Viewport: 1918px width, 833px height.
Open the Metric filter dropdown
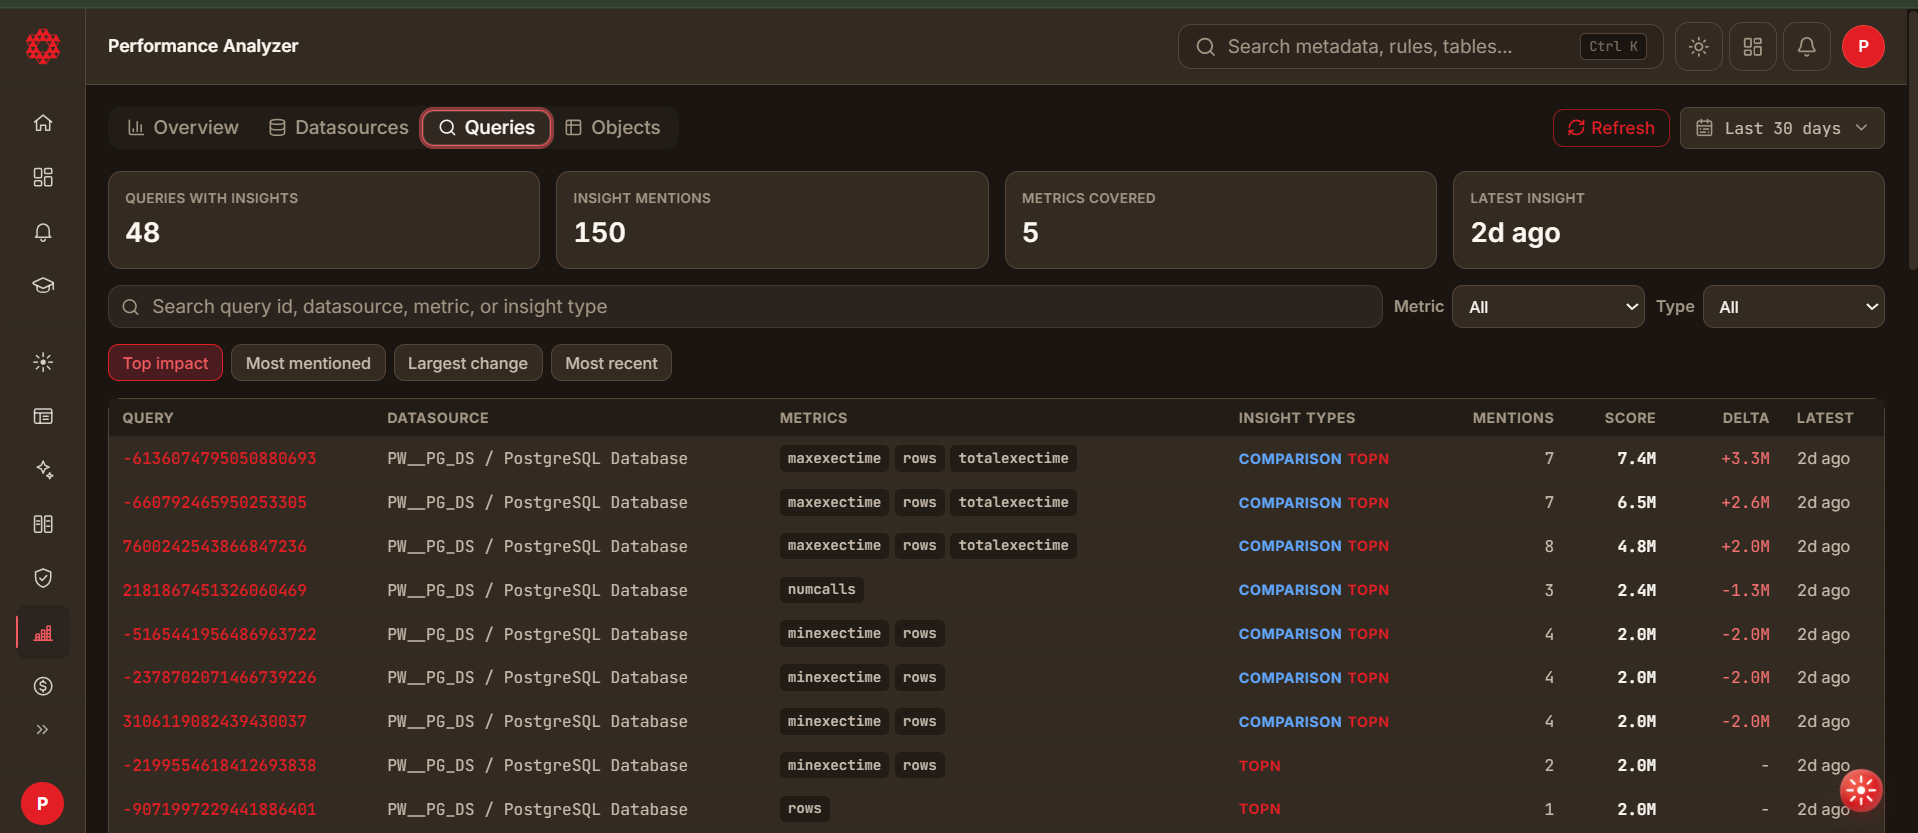coord(1548,307)
